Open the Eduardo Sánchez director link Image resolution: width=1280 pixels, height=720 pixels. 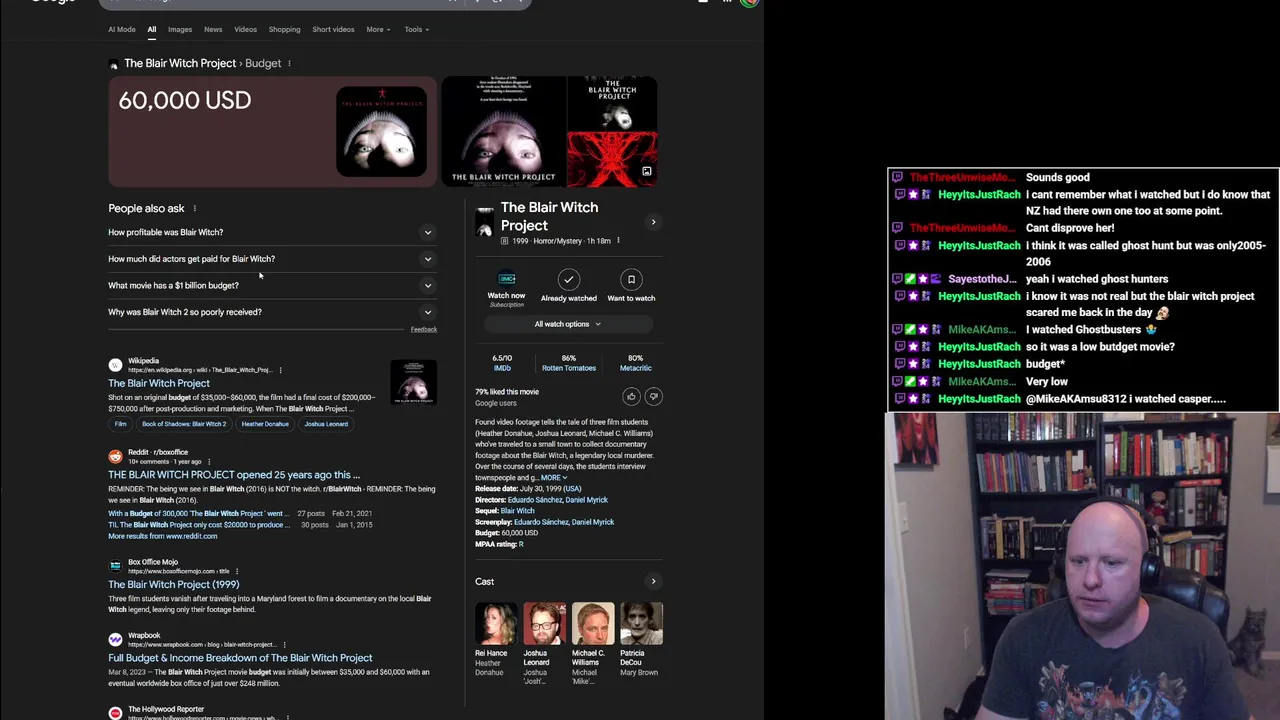tap(534, 500)
